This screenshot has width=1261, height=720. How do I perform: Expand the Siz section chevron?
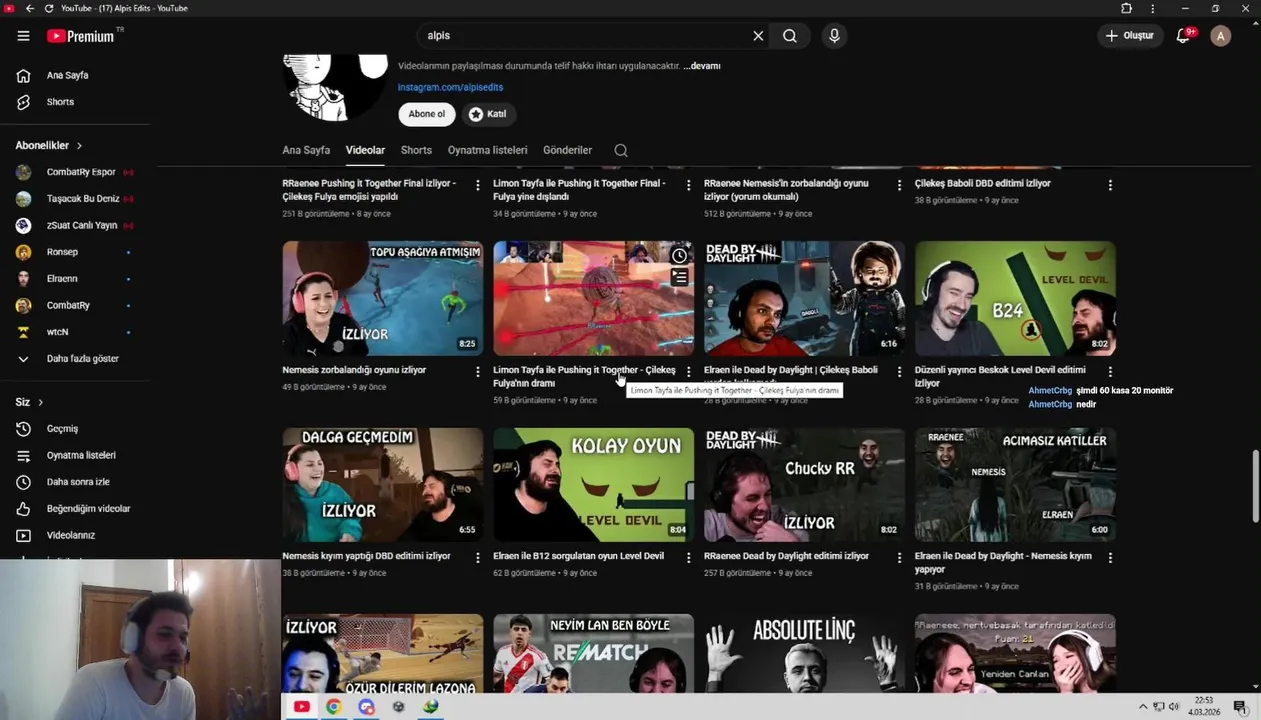tap(40, 402)
